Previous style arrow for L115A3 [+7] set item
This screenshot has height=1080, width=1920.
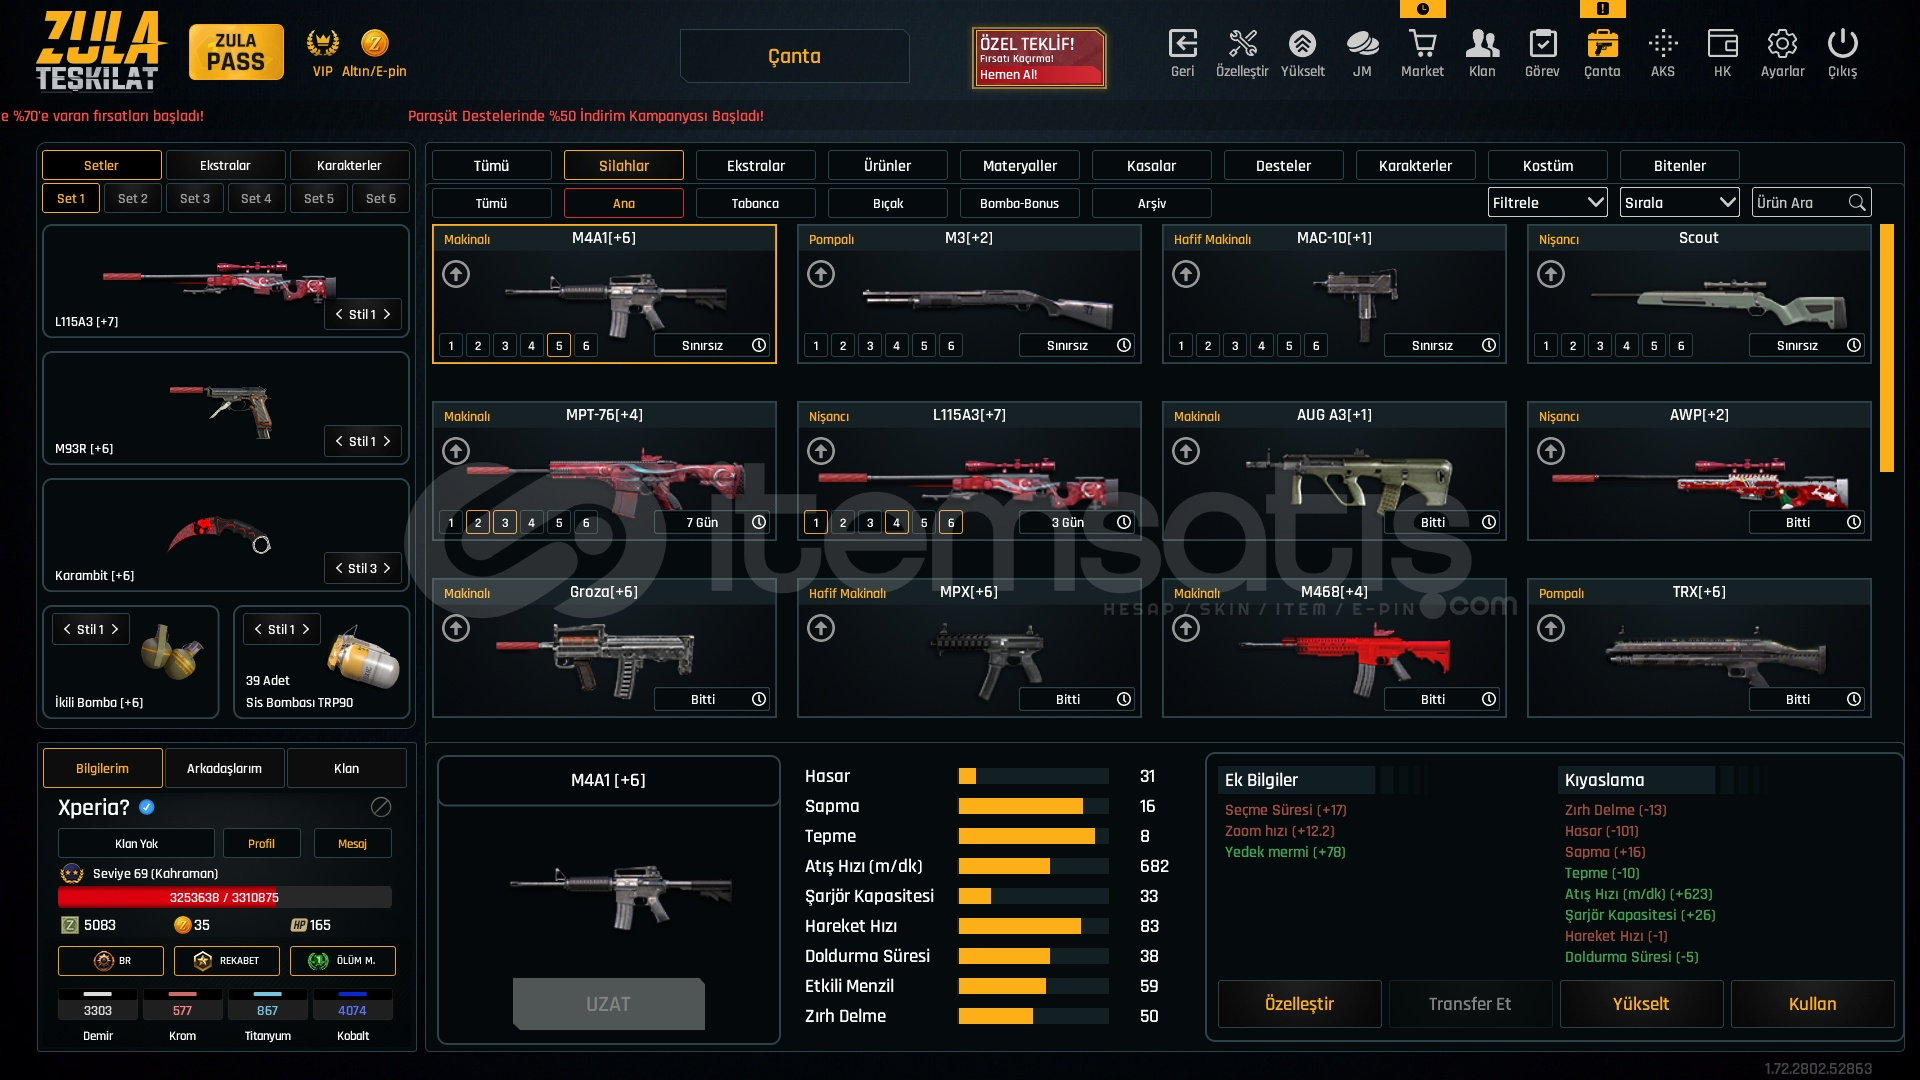point(339,315)
